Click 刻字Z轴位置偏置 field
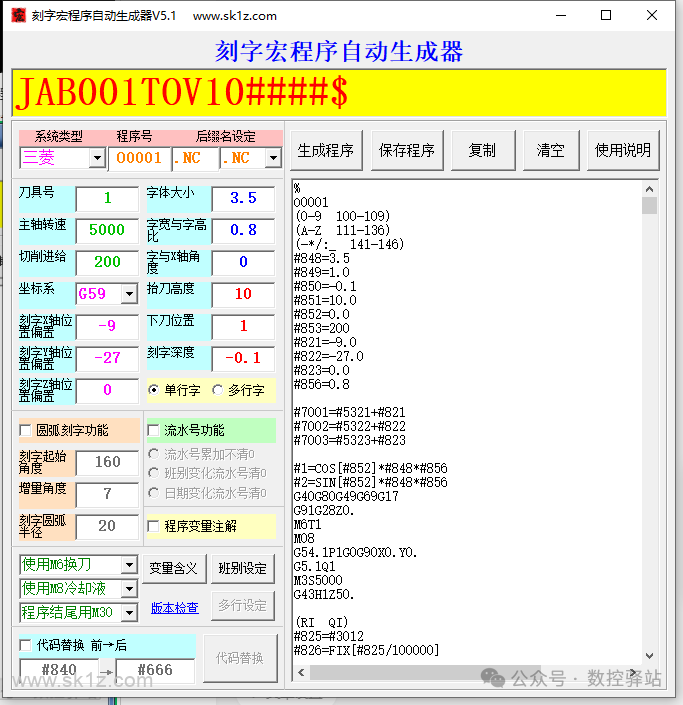The image size is (683, 705). click(107, 390)
